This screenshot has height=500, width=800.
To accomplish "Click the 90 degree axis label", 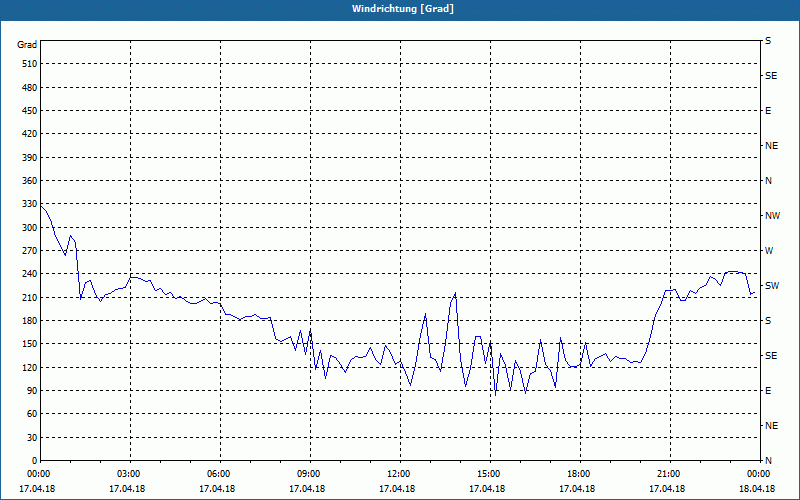I will [32, 391].
